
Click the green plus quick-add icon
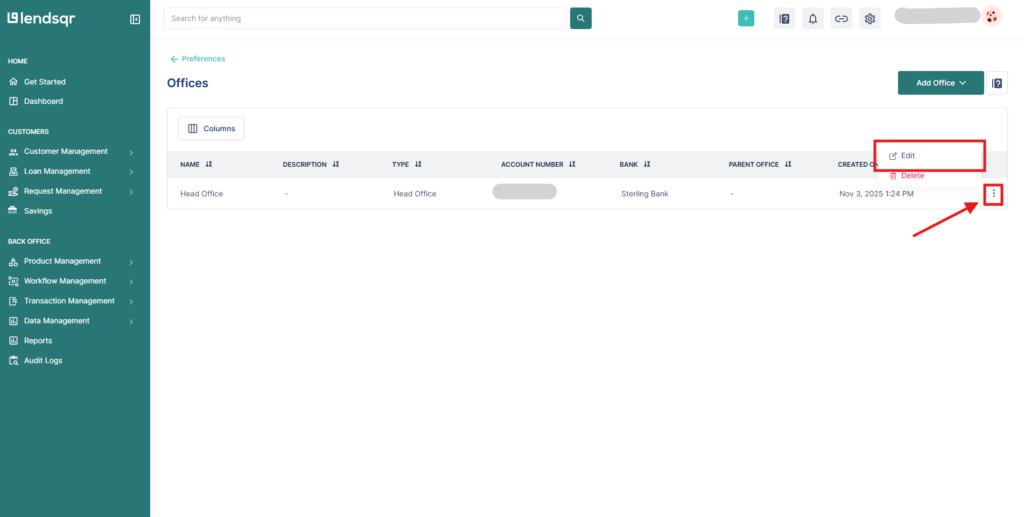(x=746, y=18)
